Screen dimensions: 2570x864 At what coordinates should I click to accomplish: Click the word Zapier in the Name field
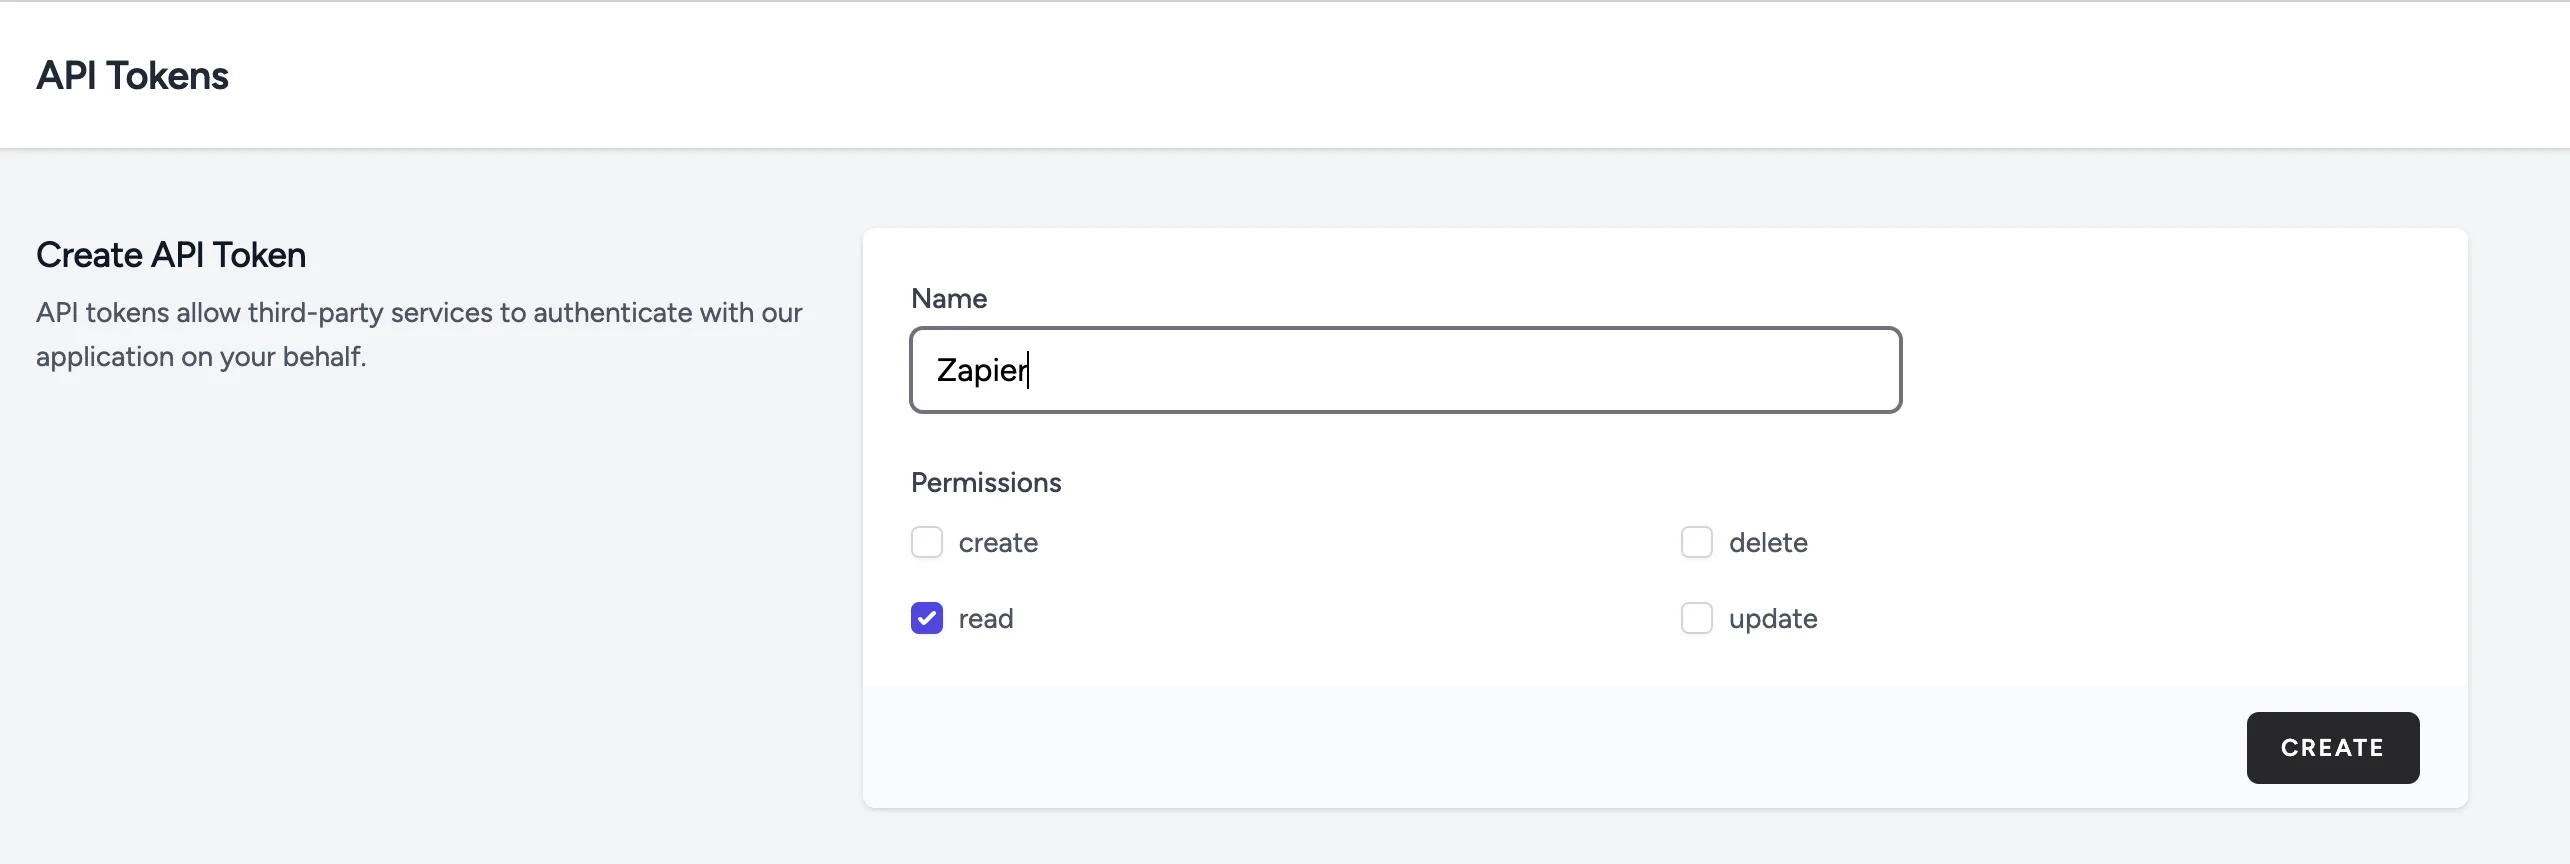click(980, 370)
